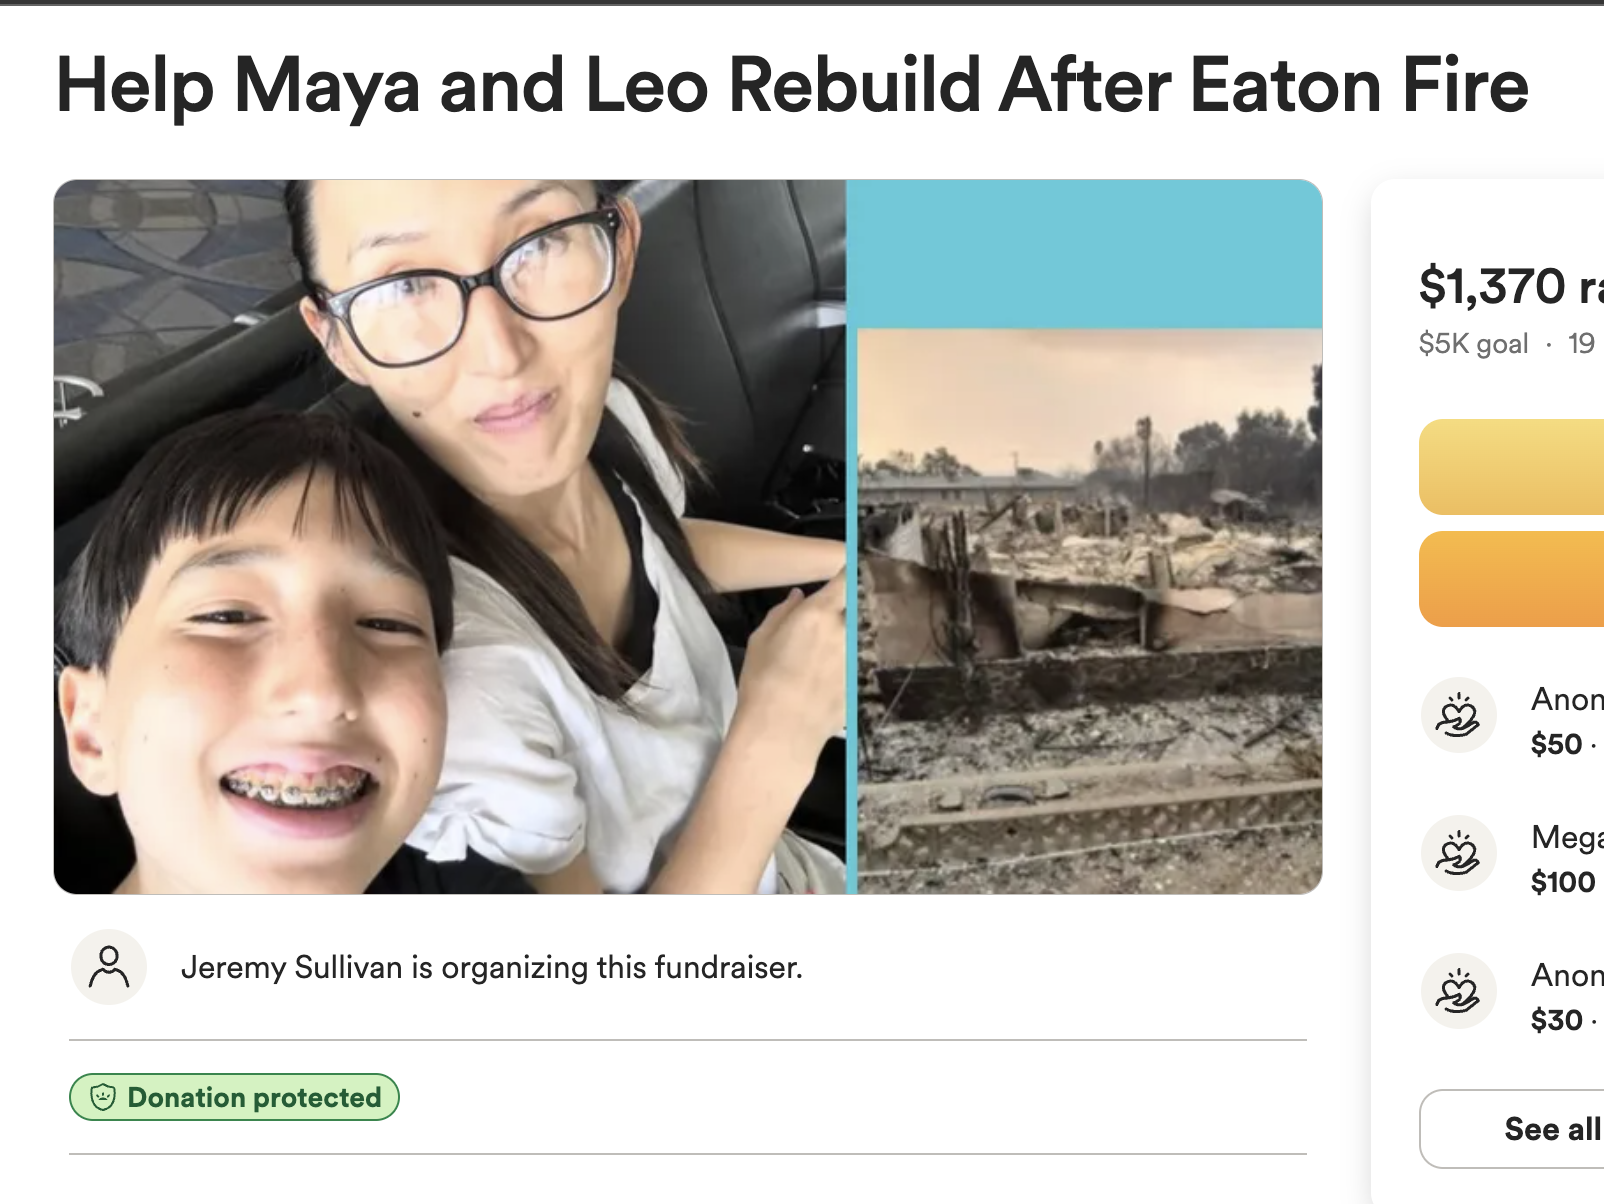This screenshot has height=1204, width=1604.
Task: Click the shield icon in Donation protected badge
Action: coord(103,1097)
